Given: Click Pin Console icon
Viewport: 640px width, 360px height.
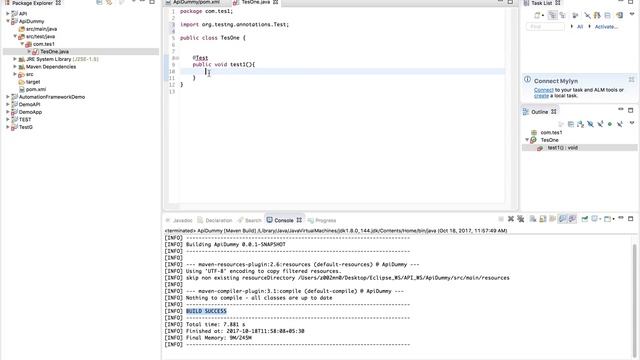Looking at the screenshot, I should [x=584, y=219].
